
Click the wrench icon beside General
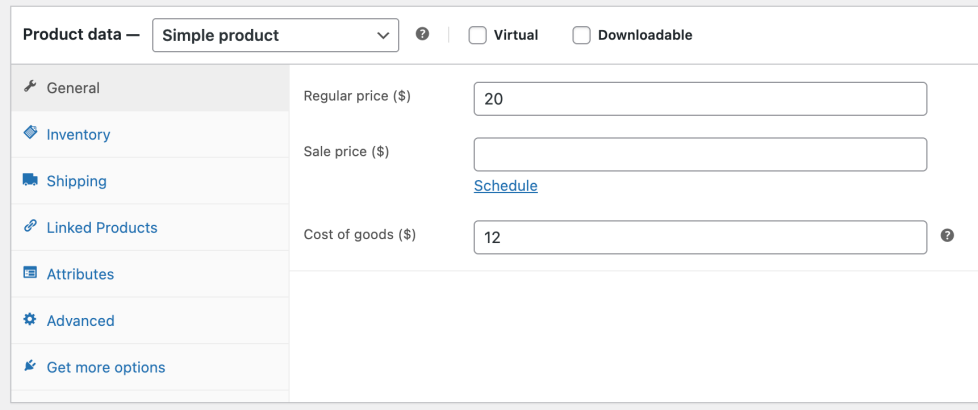[x=30, y=87]
